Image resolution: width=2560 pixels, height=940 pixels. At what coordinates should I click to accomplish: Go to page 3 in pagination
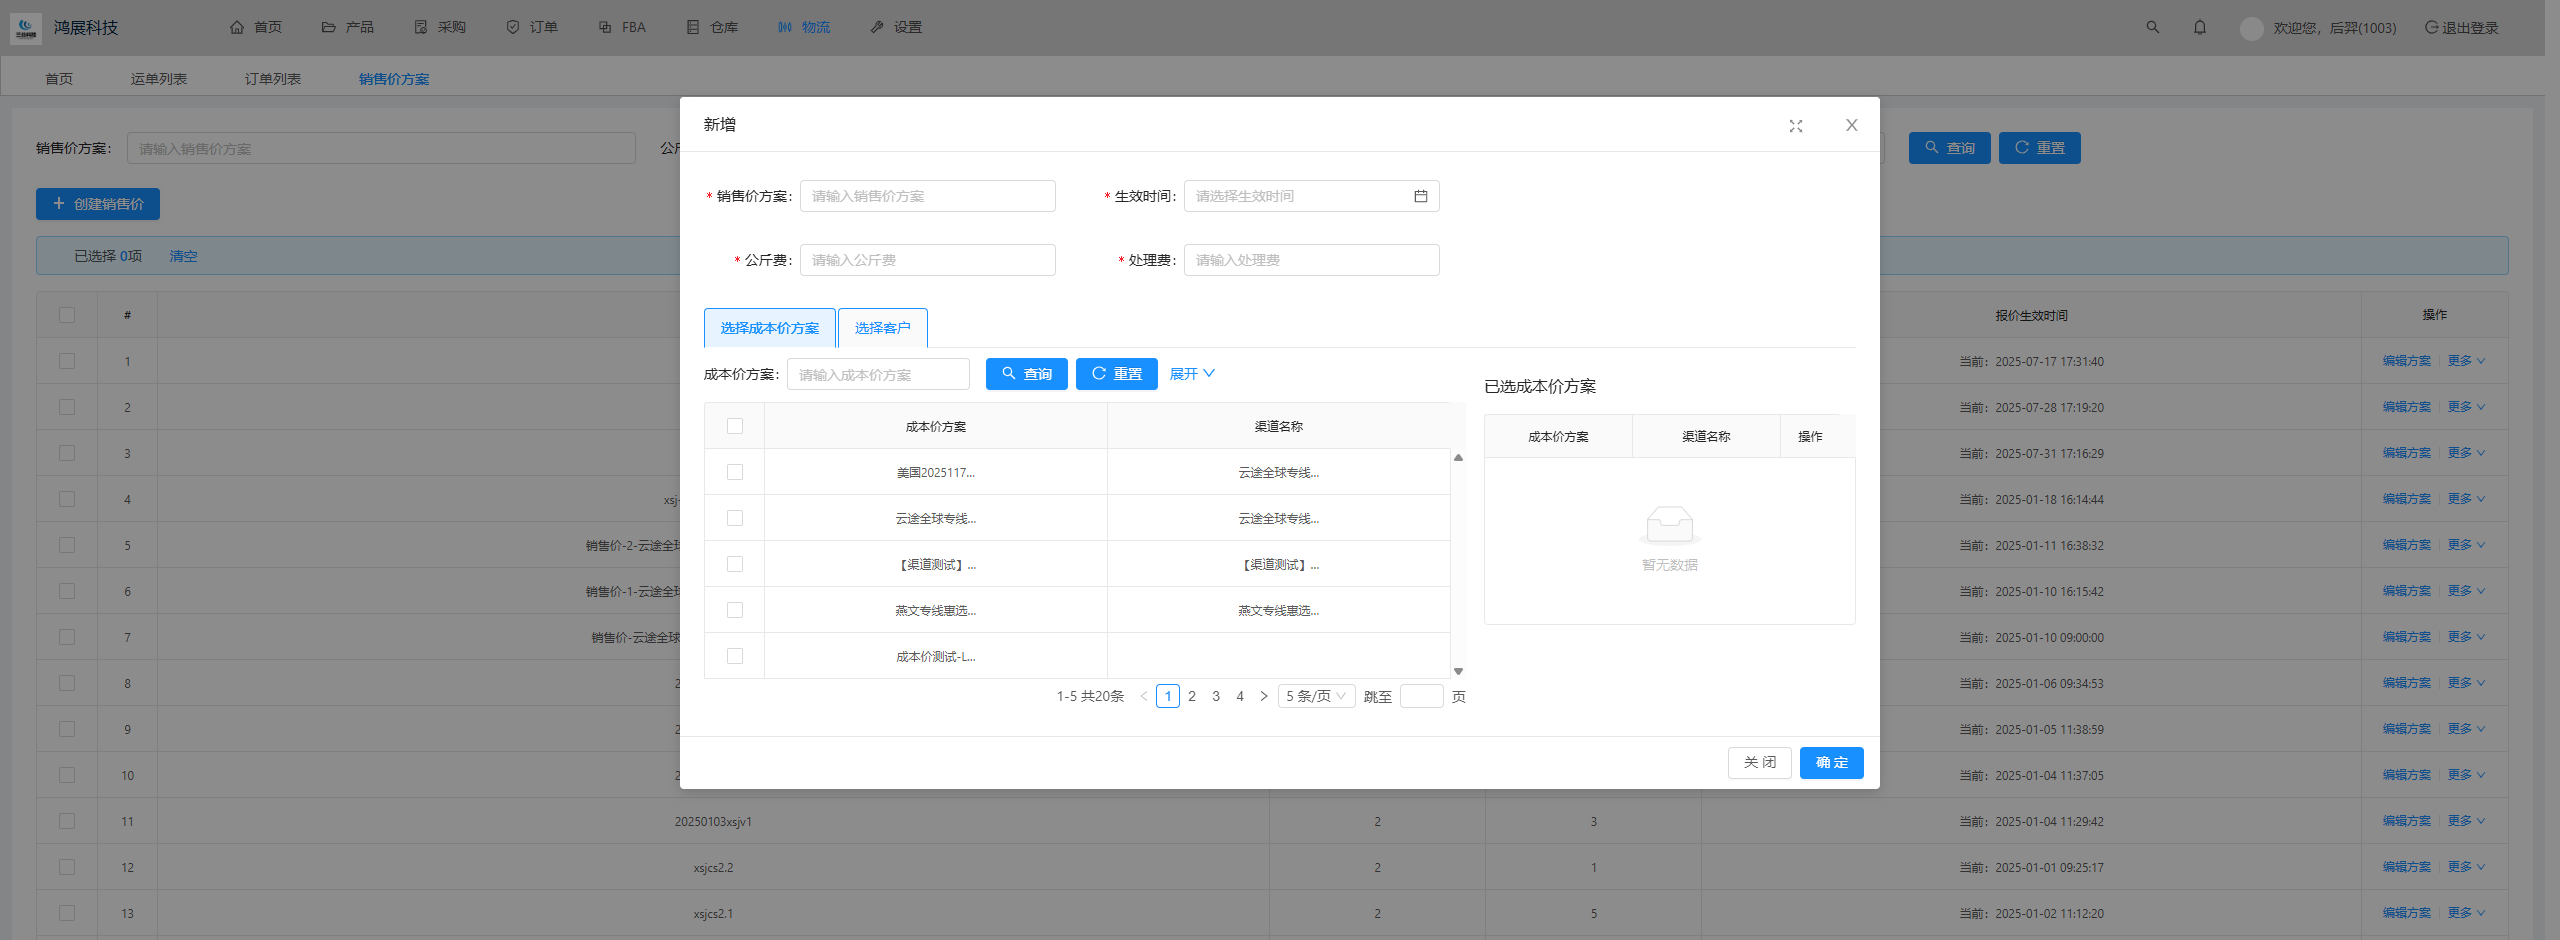[x=1216, y=696]
